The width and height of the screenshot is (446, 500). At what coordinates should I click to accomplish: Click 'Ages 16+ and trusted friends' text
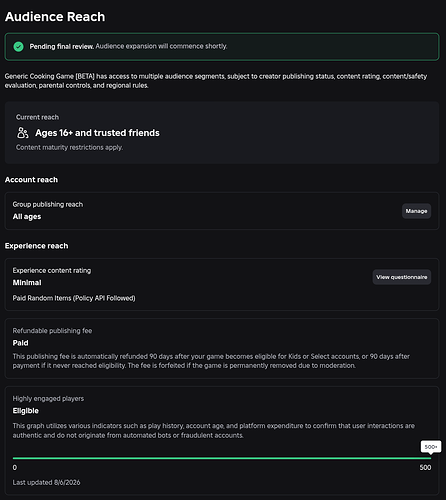point(97,133)
